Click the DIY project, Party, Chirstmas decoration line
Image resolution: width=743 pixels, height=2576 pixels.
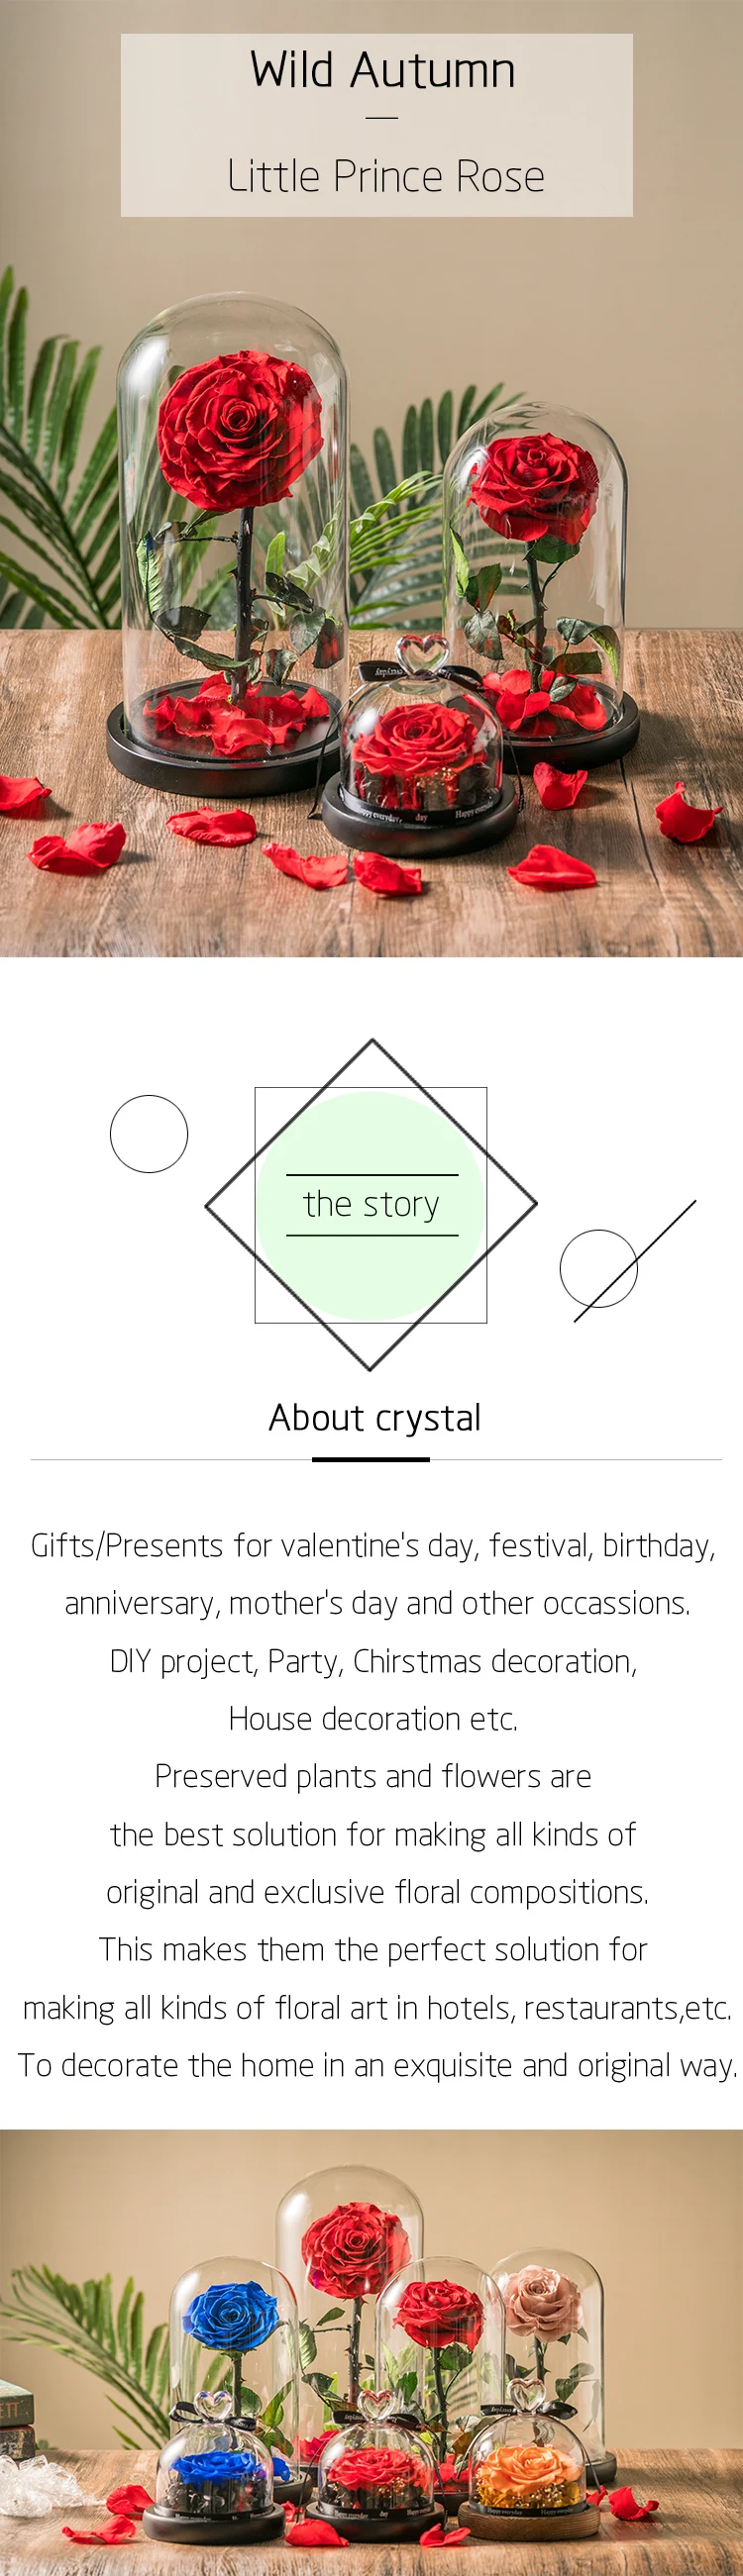point(373,1660)
